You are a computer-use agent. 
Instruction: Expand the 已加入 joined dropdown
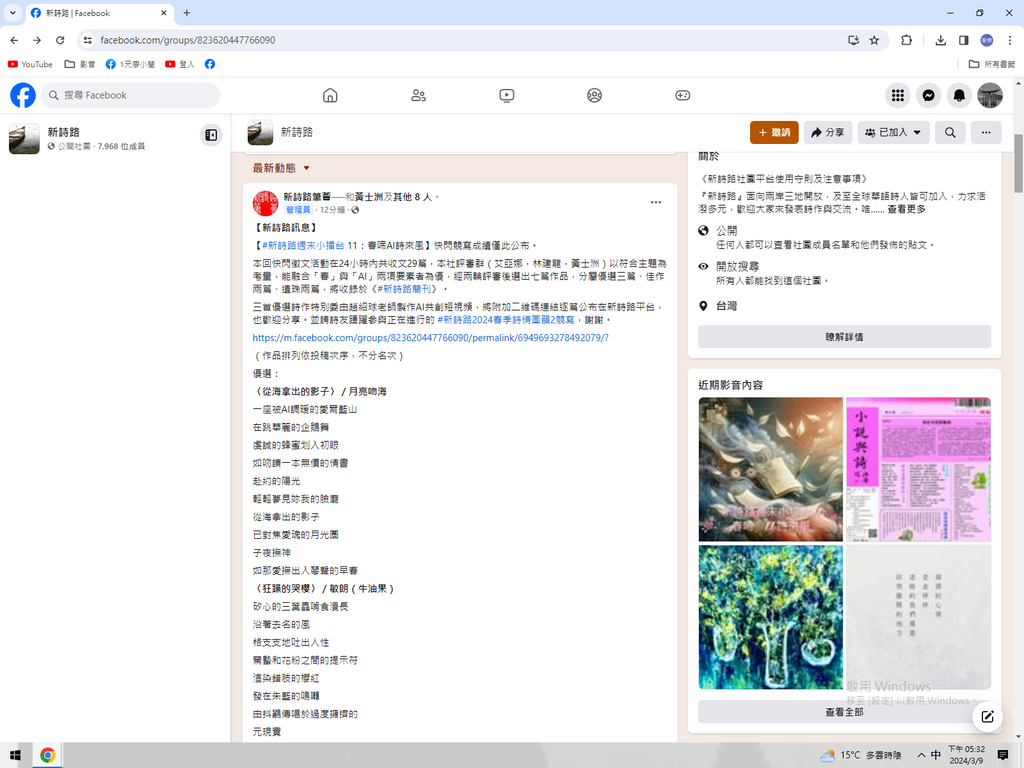point(893,132)
